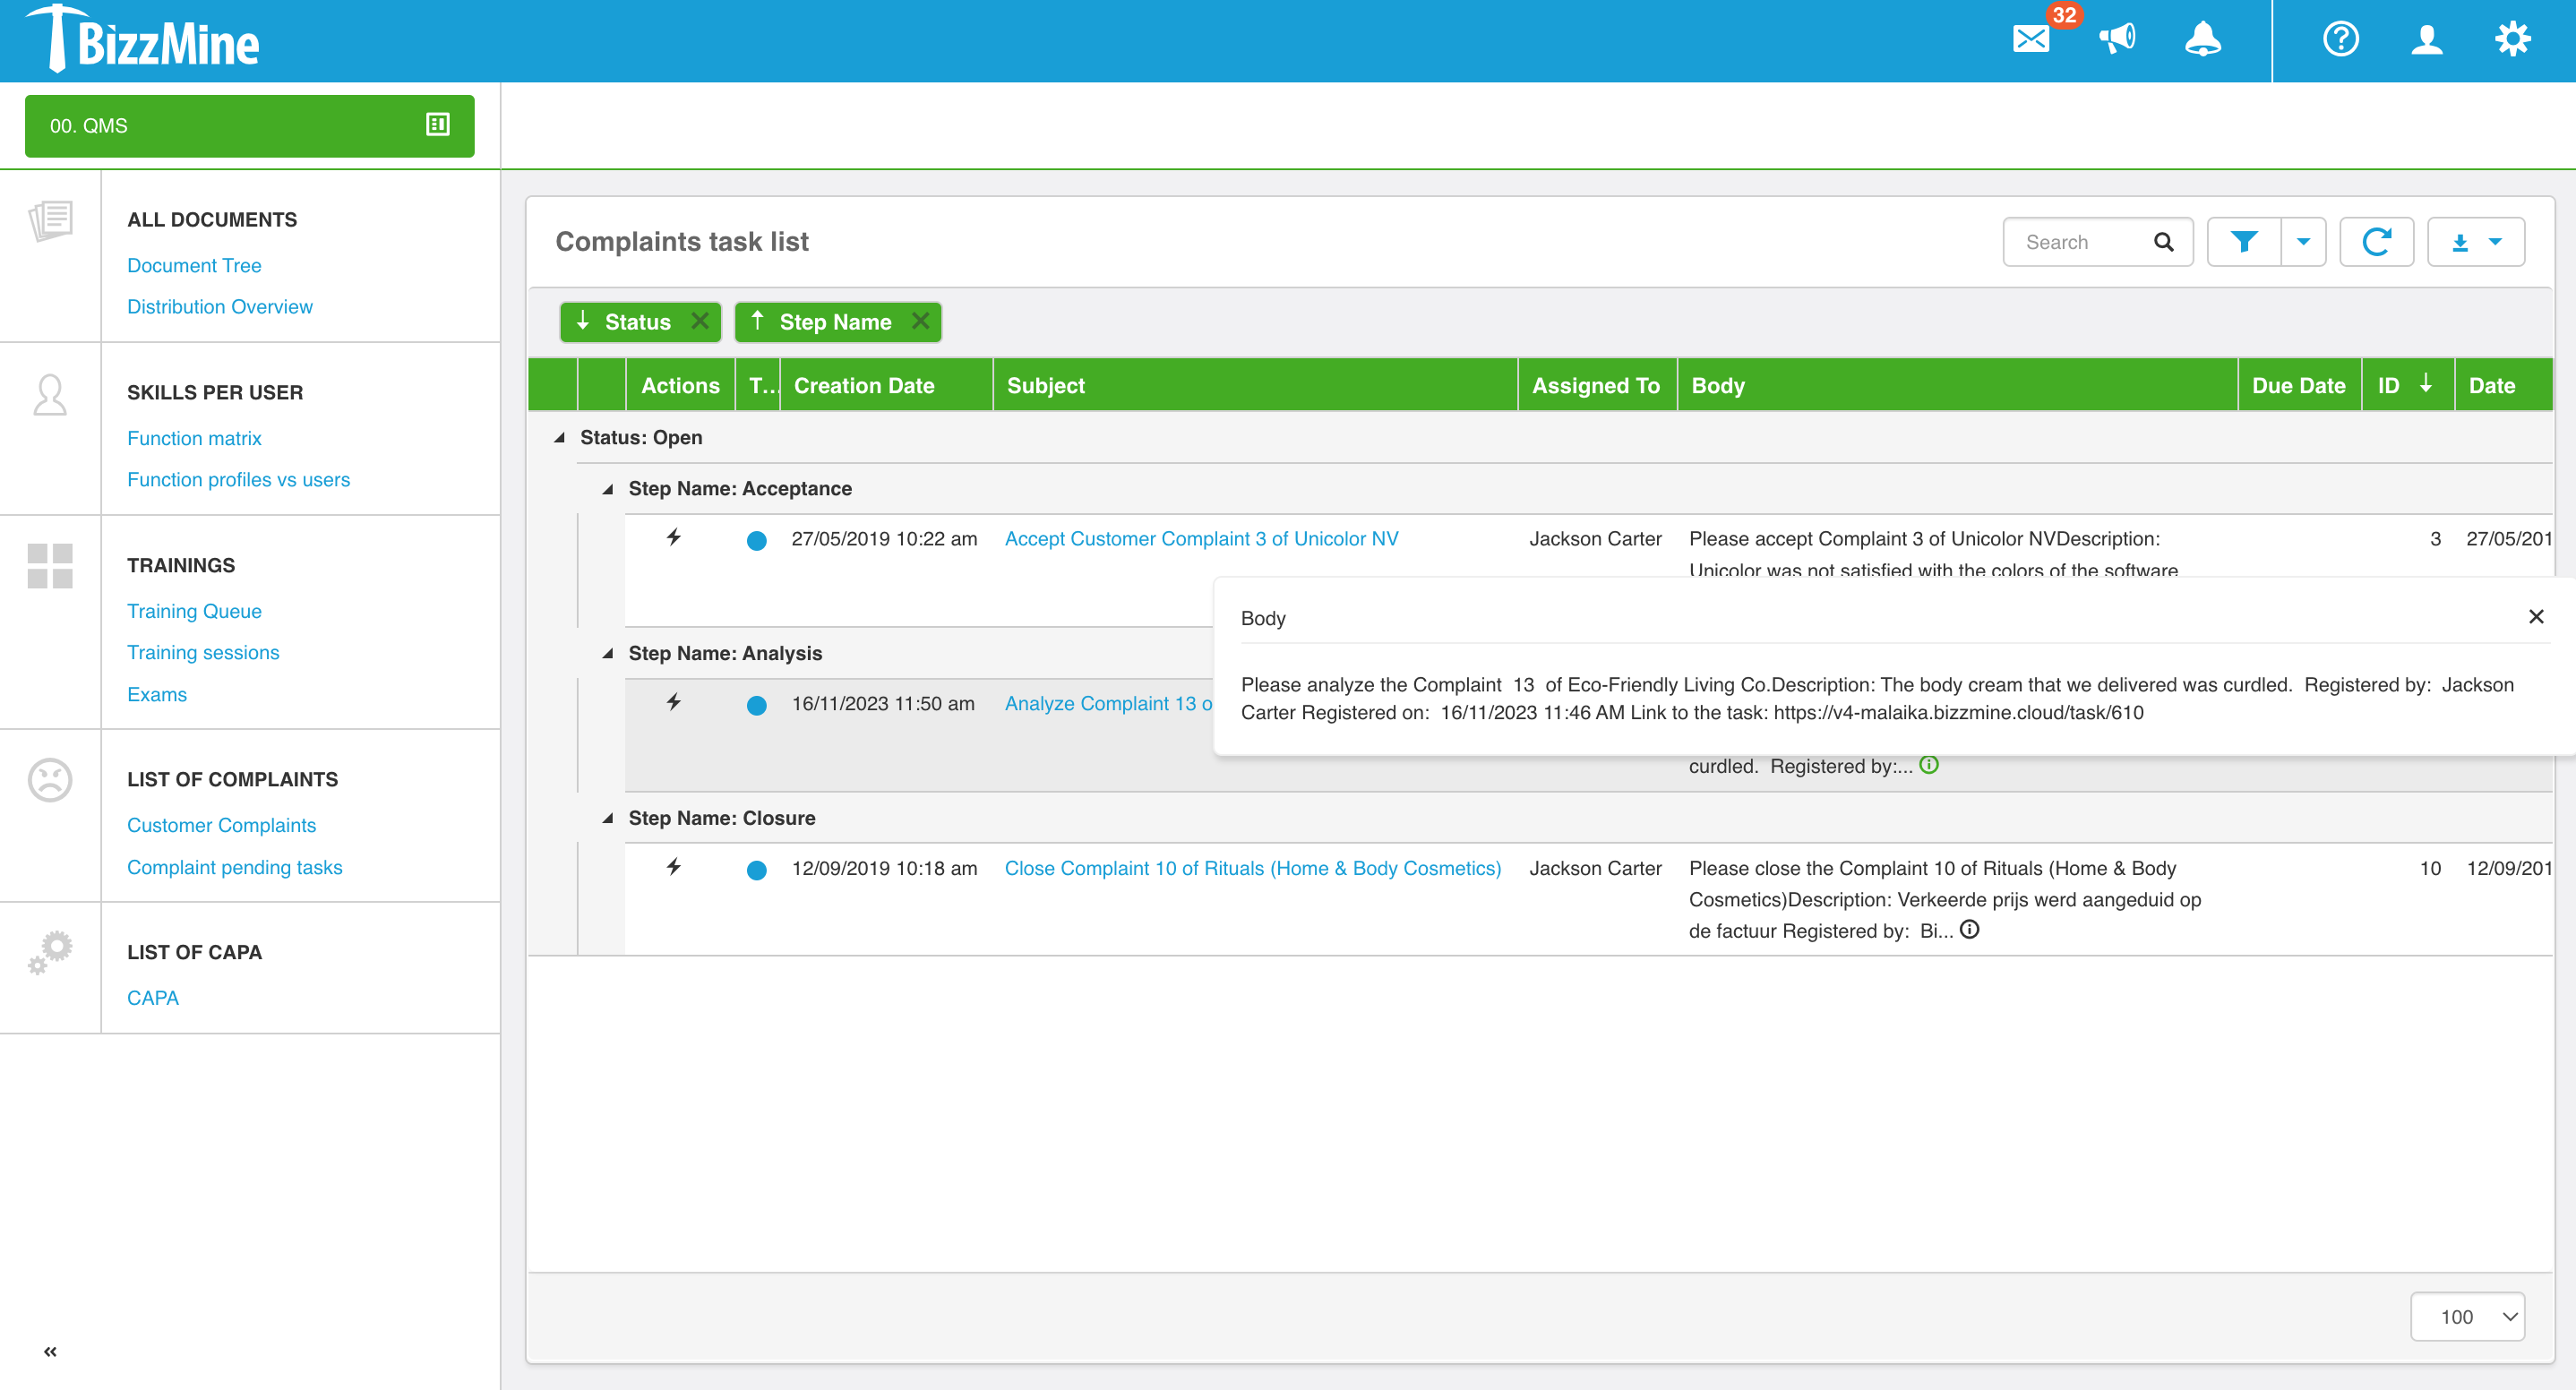Select the per-page count dropdown showing 100
Screen dimensions: 2576x1390
pyautogui.click(x=2471, y=1318)
